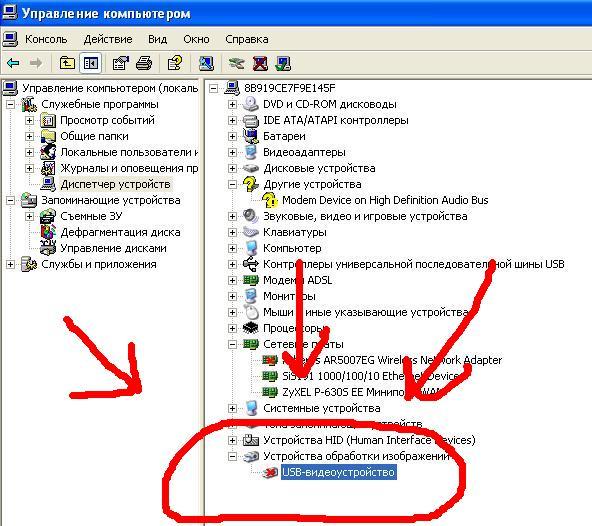Click the Back arrow toolbar icon

click(13, 63)
